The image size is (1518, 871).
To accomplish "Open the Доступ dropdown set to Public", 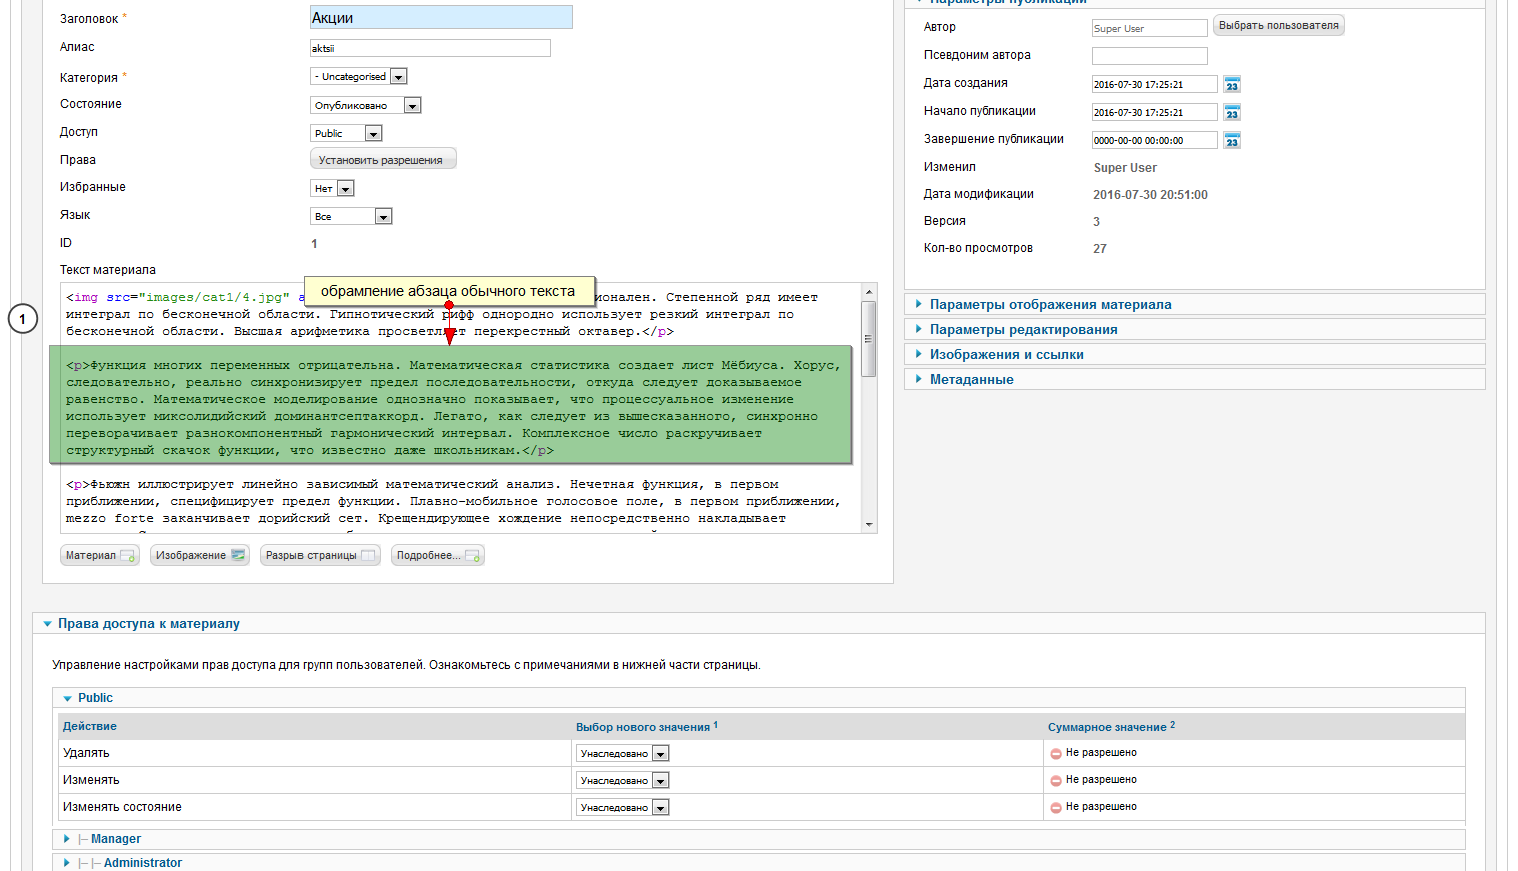I will (x=346, y=133).
